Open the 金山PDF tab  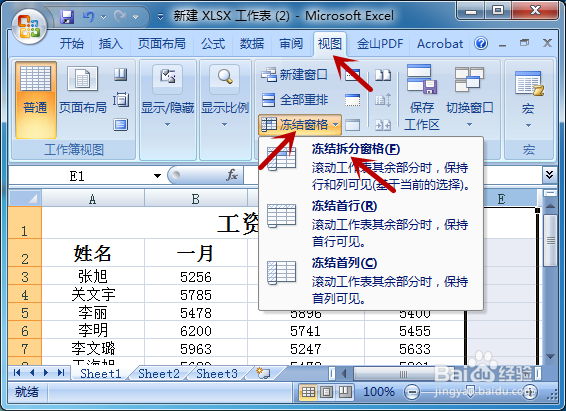380,44
